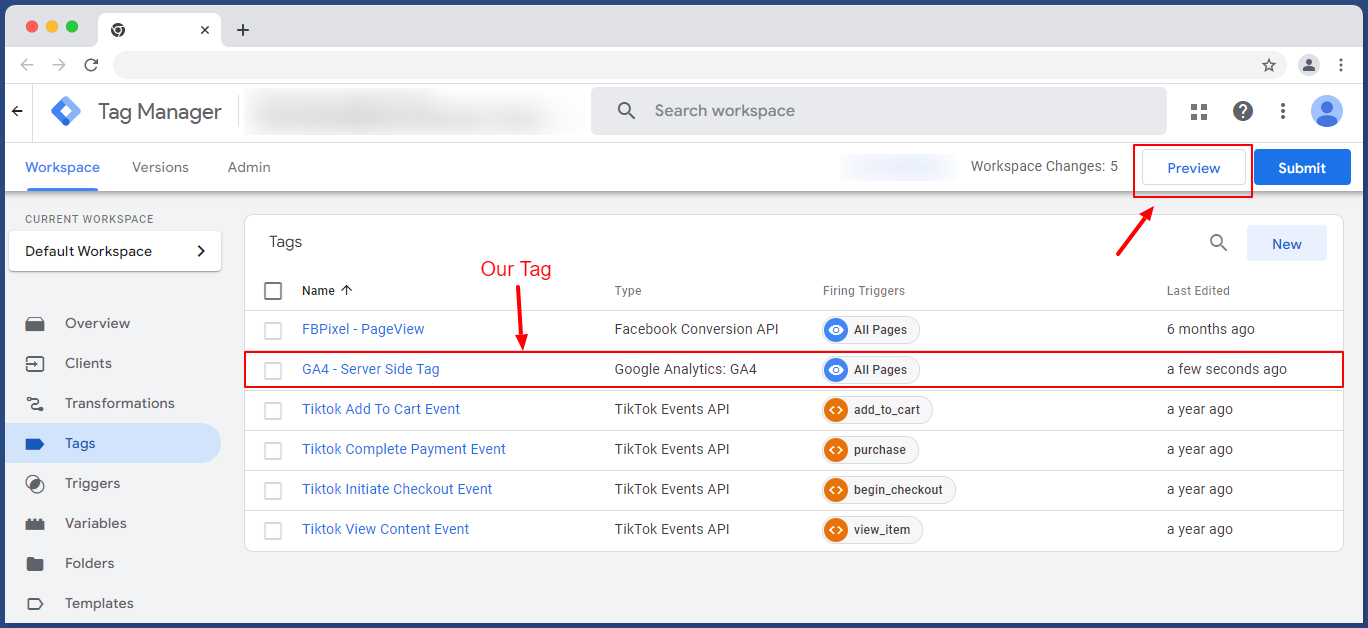Go back using the Tag Manager left arrow
1368x628 pixels.
pos(17,111)
